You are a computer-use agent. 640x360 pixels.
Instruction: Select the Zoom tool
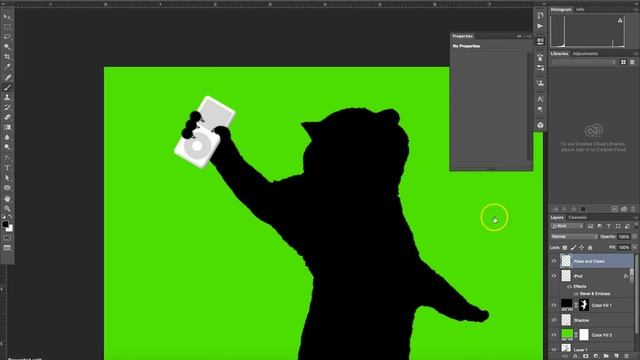(x=7, y=209)
